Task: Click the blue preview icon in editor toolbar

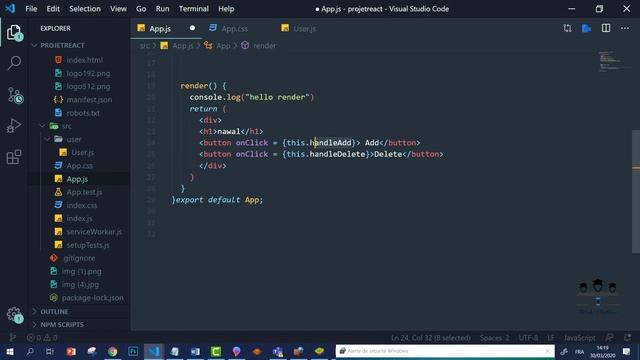Action: tap(587, 28)
